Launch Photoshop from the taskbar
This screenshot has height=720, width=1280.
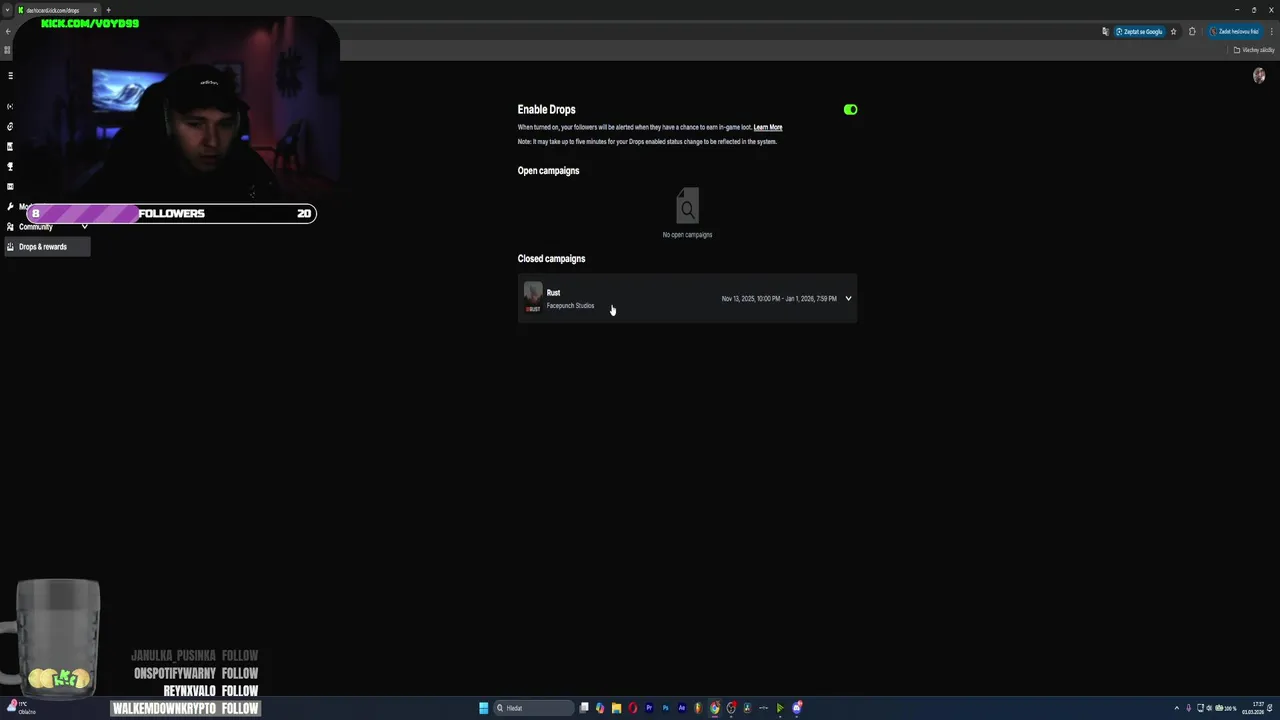pos(665,708)
